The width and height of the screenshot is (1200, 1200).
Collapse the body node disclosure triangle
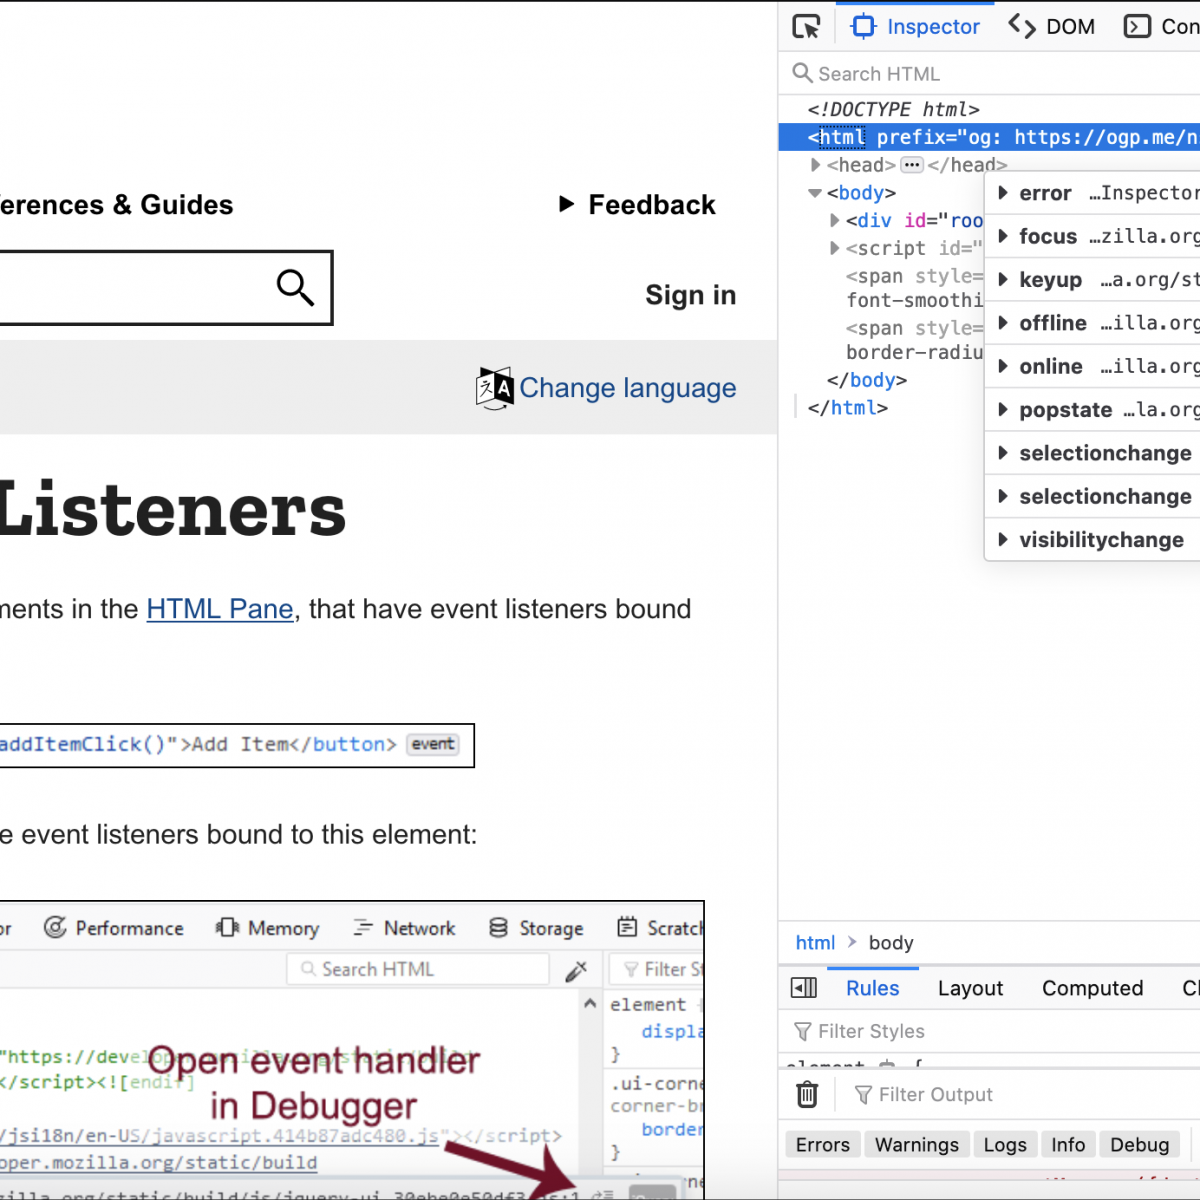[815, 192]
